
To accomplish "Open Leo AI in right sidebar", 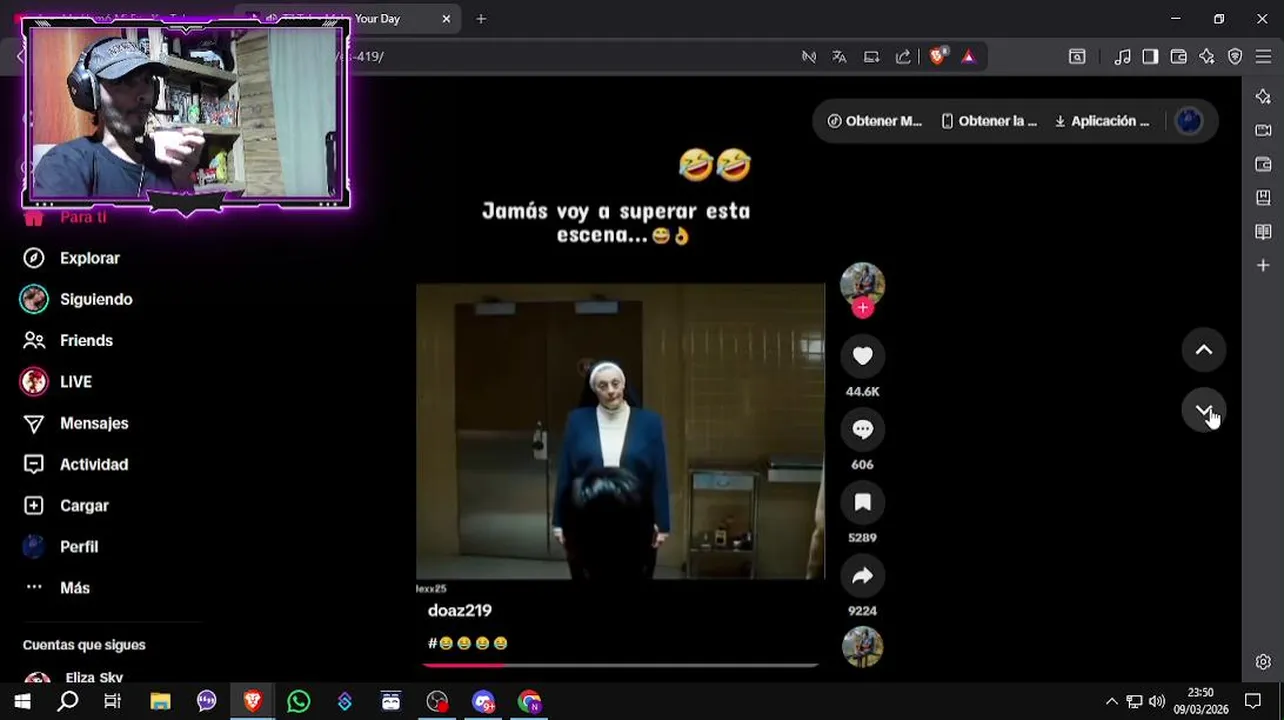I will [x=1263, y=96].
